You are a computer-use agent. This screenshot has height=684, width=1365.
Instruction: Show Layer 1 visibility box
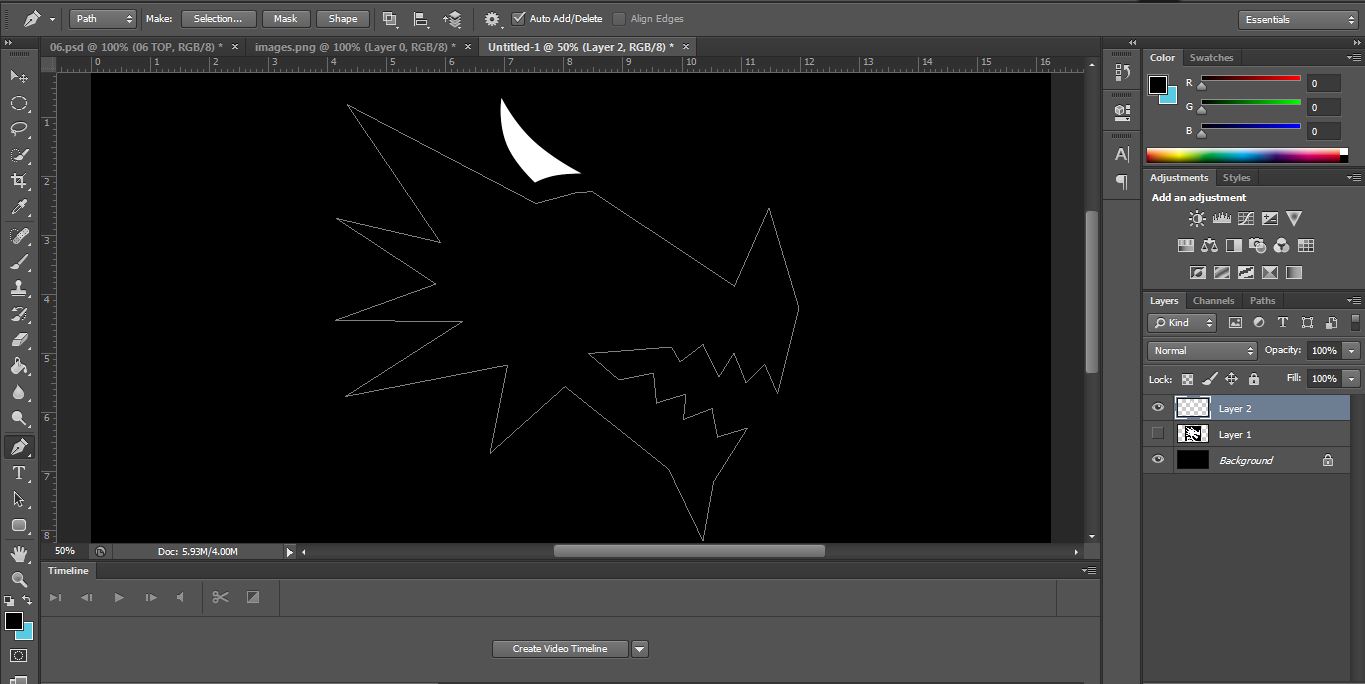[1158, 434]
